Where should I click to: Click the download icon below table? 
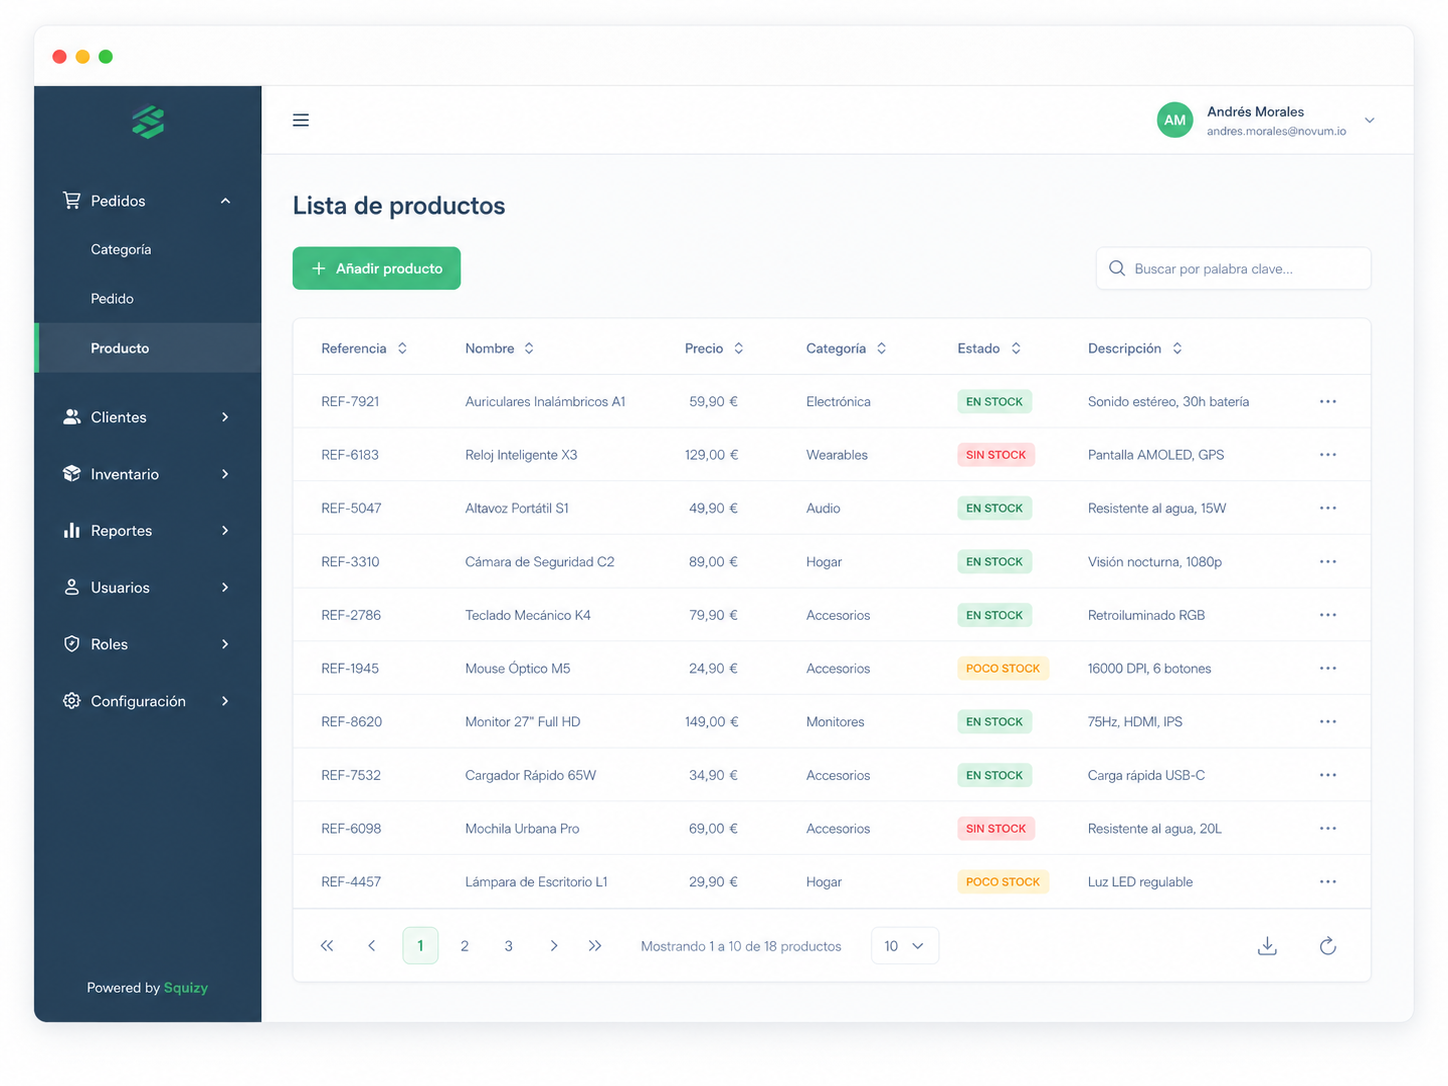pos(1267,946)
